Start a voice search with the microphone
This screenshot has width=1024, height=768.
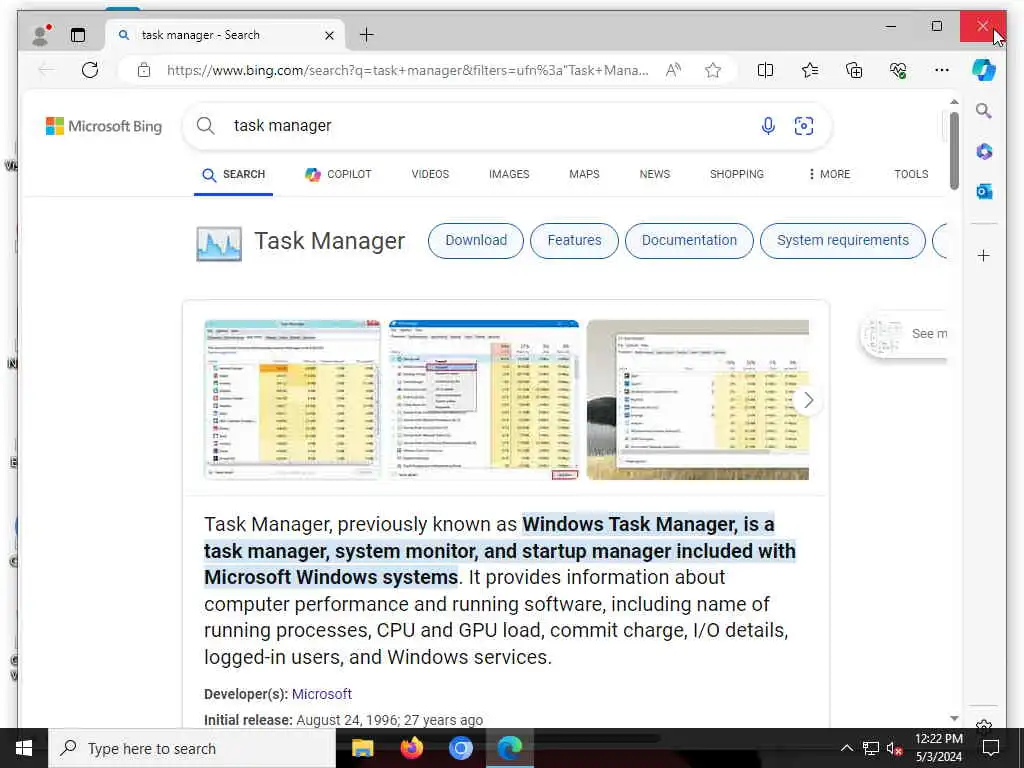[x=769, y=125]
